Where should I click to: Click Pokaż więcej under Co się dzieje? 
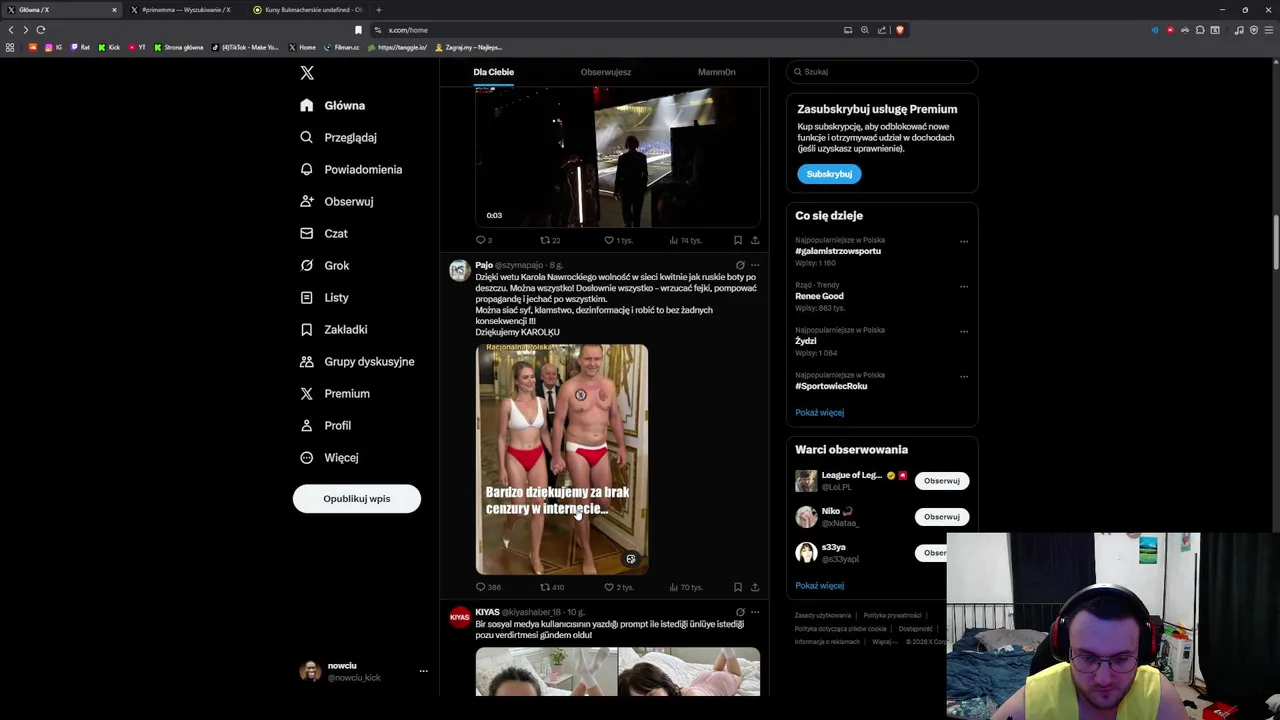tap(819, 412)
